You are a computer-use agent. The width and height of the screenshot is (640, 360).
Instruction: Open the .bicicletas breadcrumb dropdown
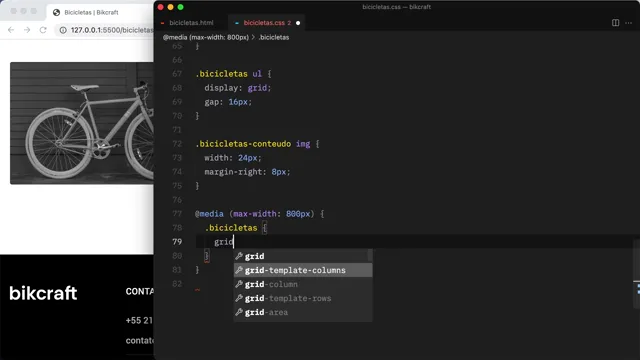tap(273, 37)
